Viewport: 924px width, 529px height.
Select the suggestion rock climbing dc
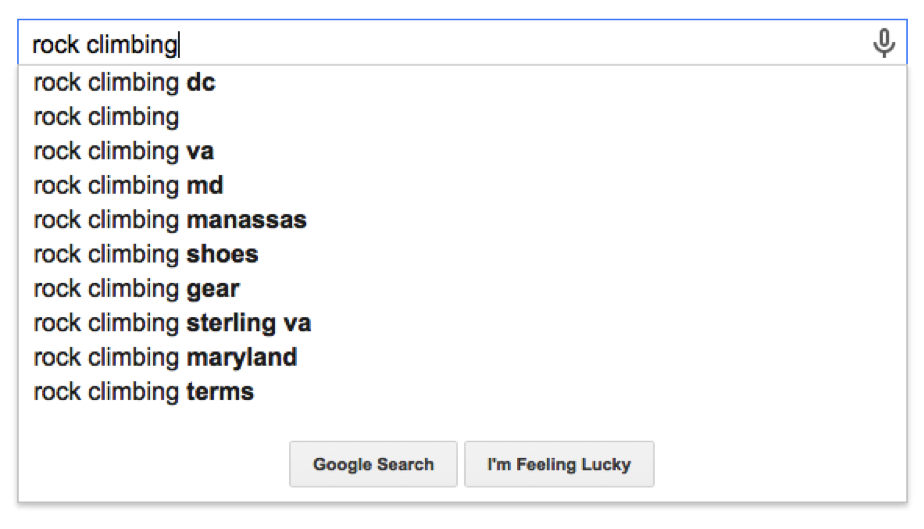(462, 82)
